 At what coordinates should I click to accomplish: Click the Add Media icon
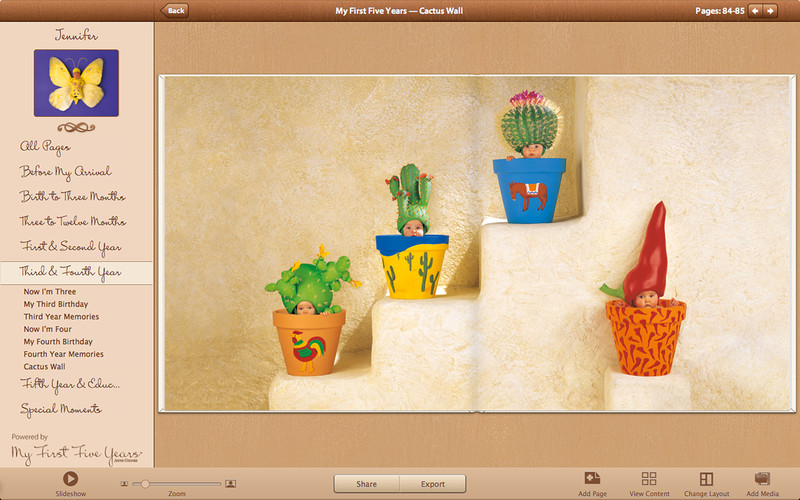[762, 479]
